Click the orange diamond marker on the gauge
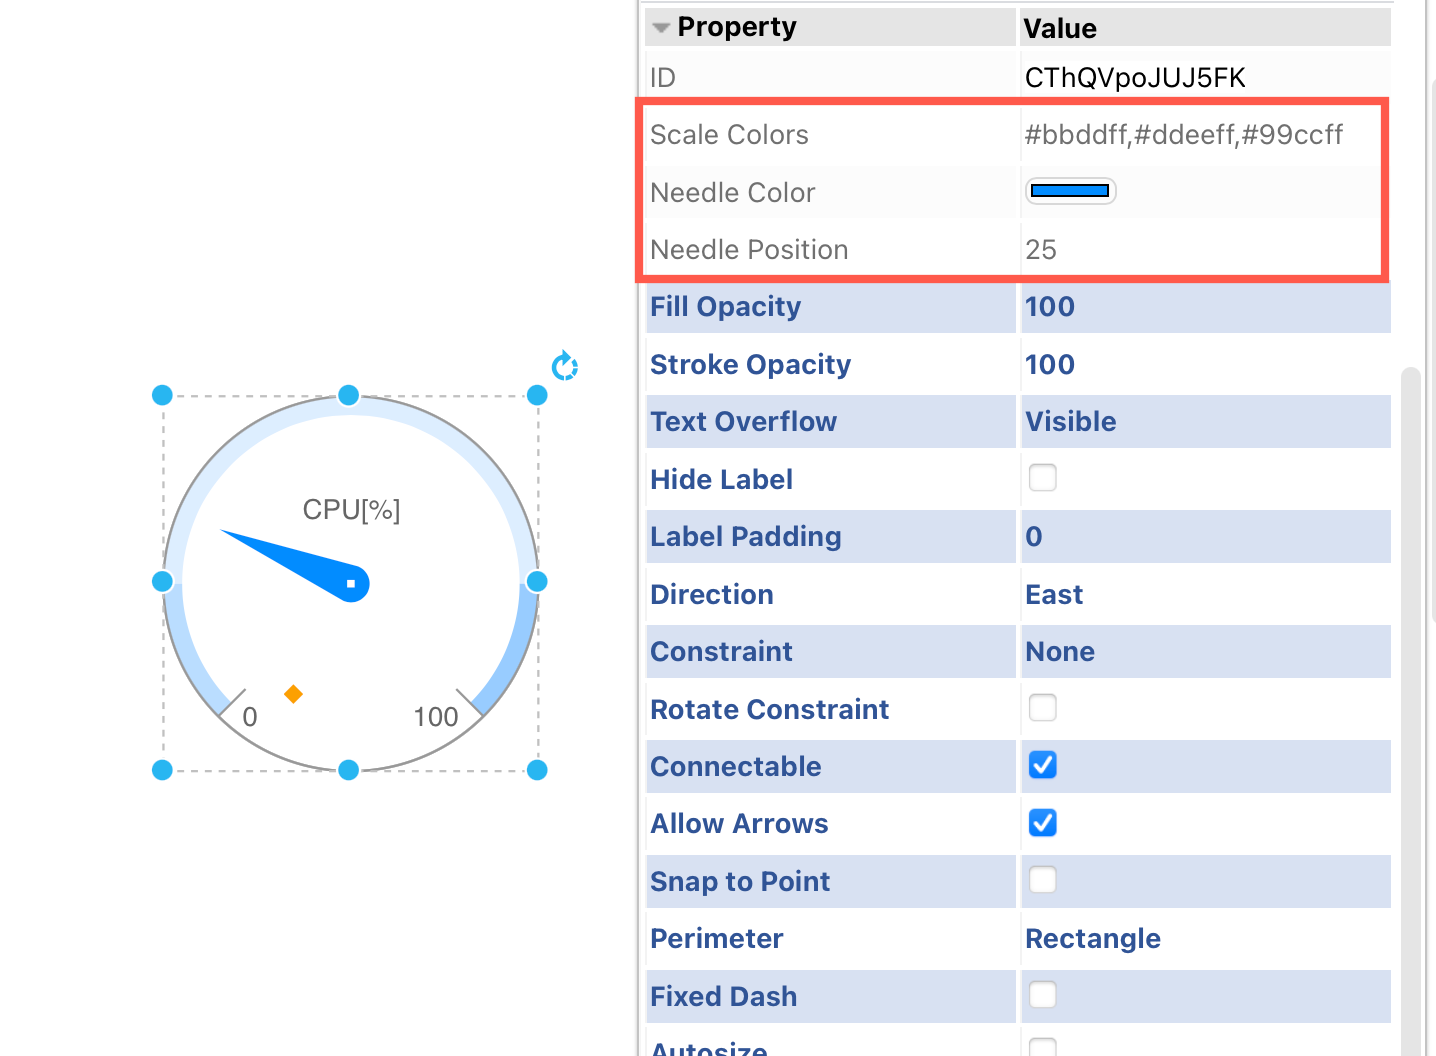This screenshot has width=1436, height=1056. pos(294,693)
